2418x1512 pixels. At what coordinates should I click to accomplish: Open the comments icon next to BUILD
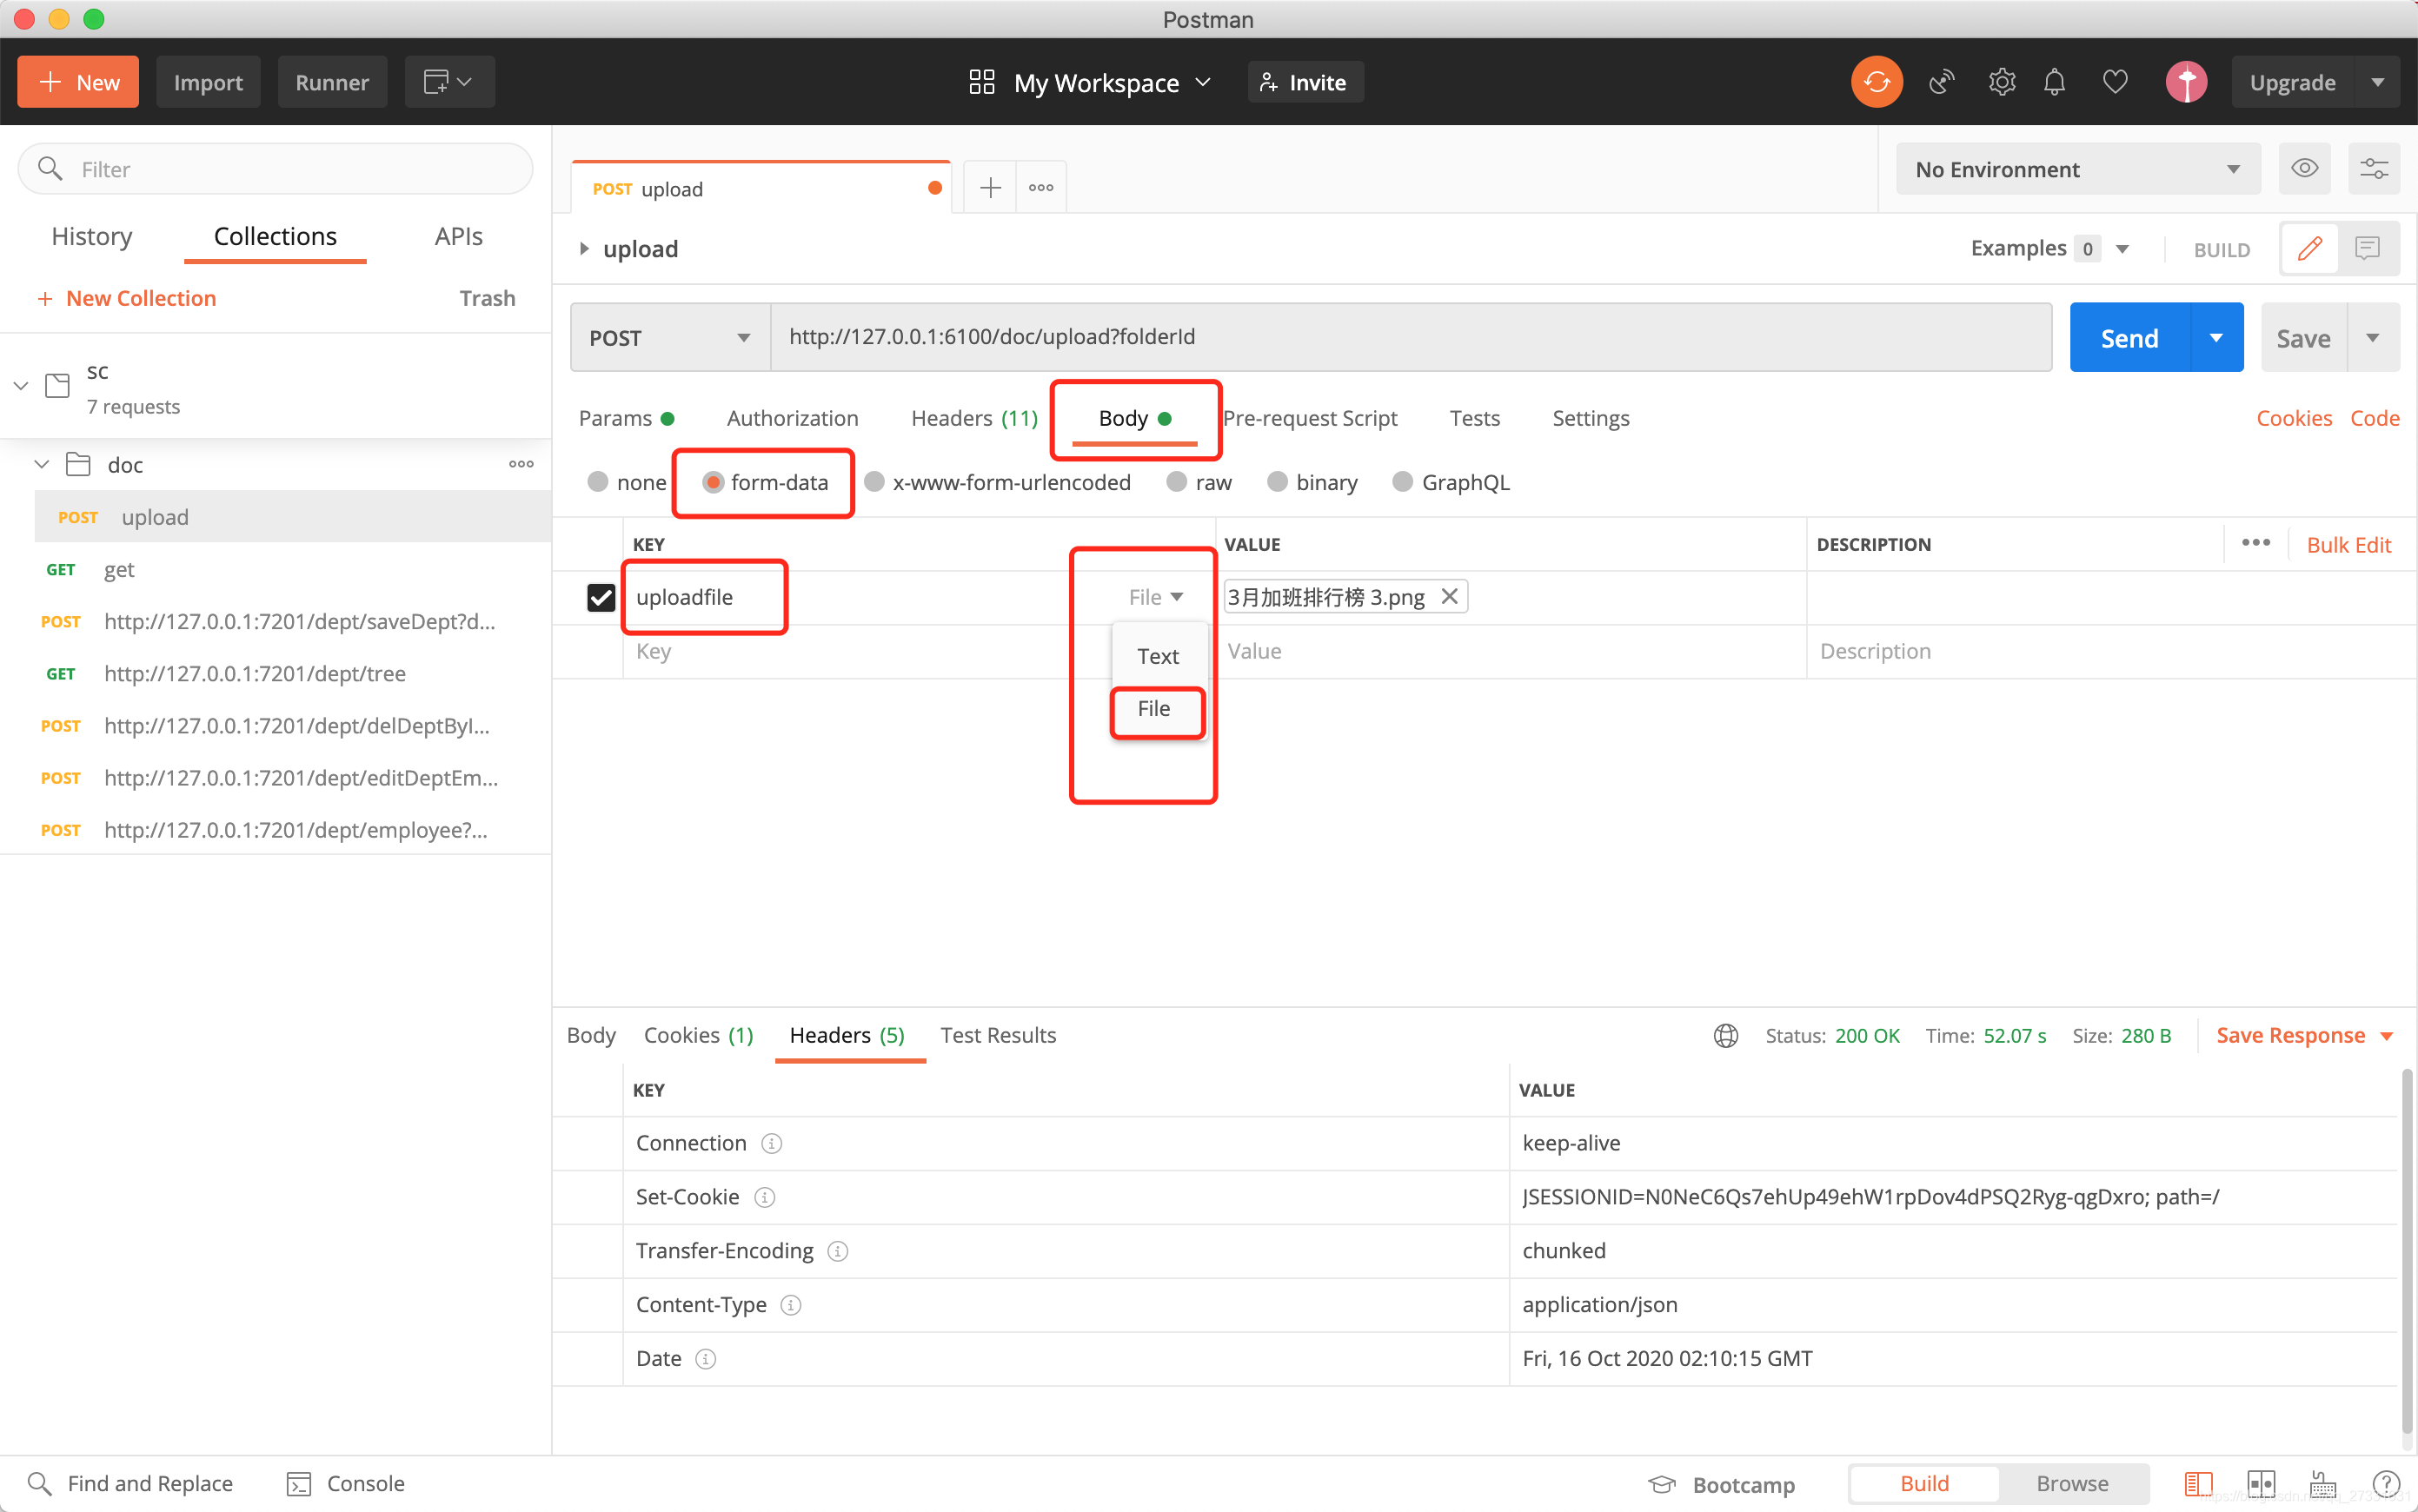pos(2367,248)
